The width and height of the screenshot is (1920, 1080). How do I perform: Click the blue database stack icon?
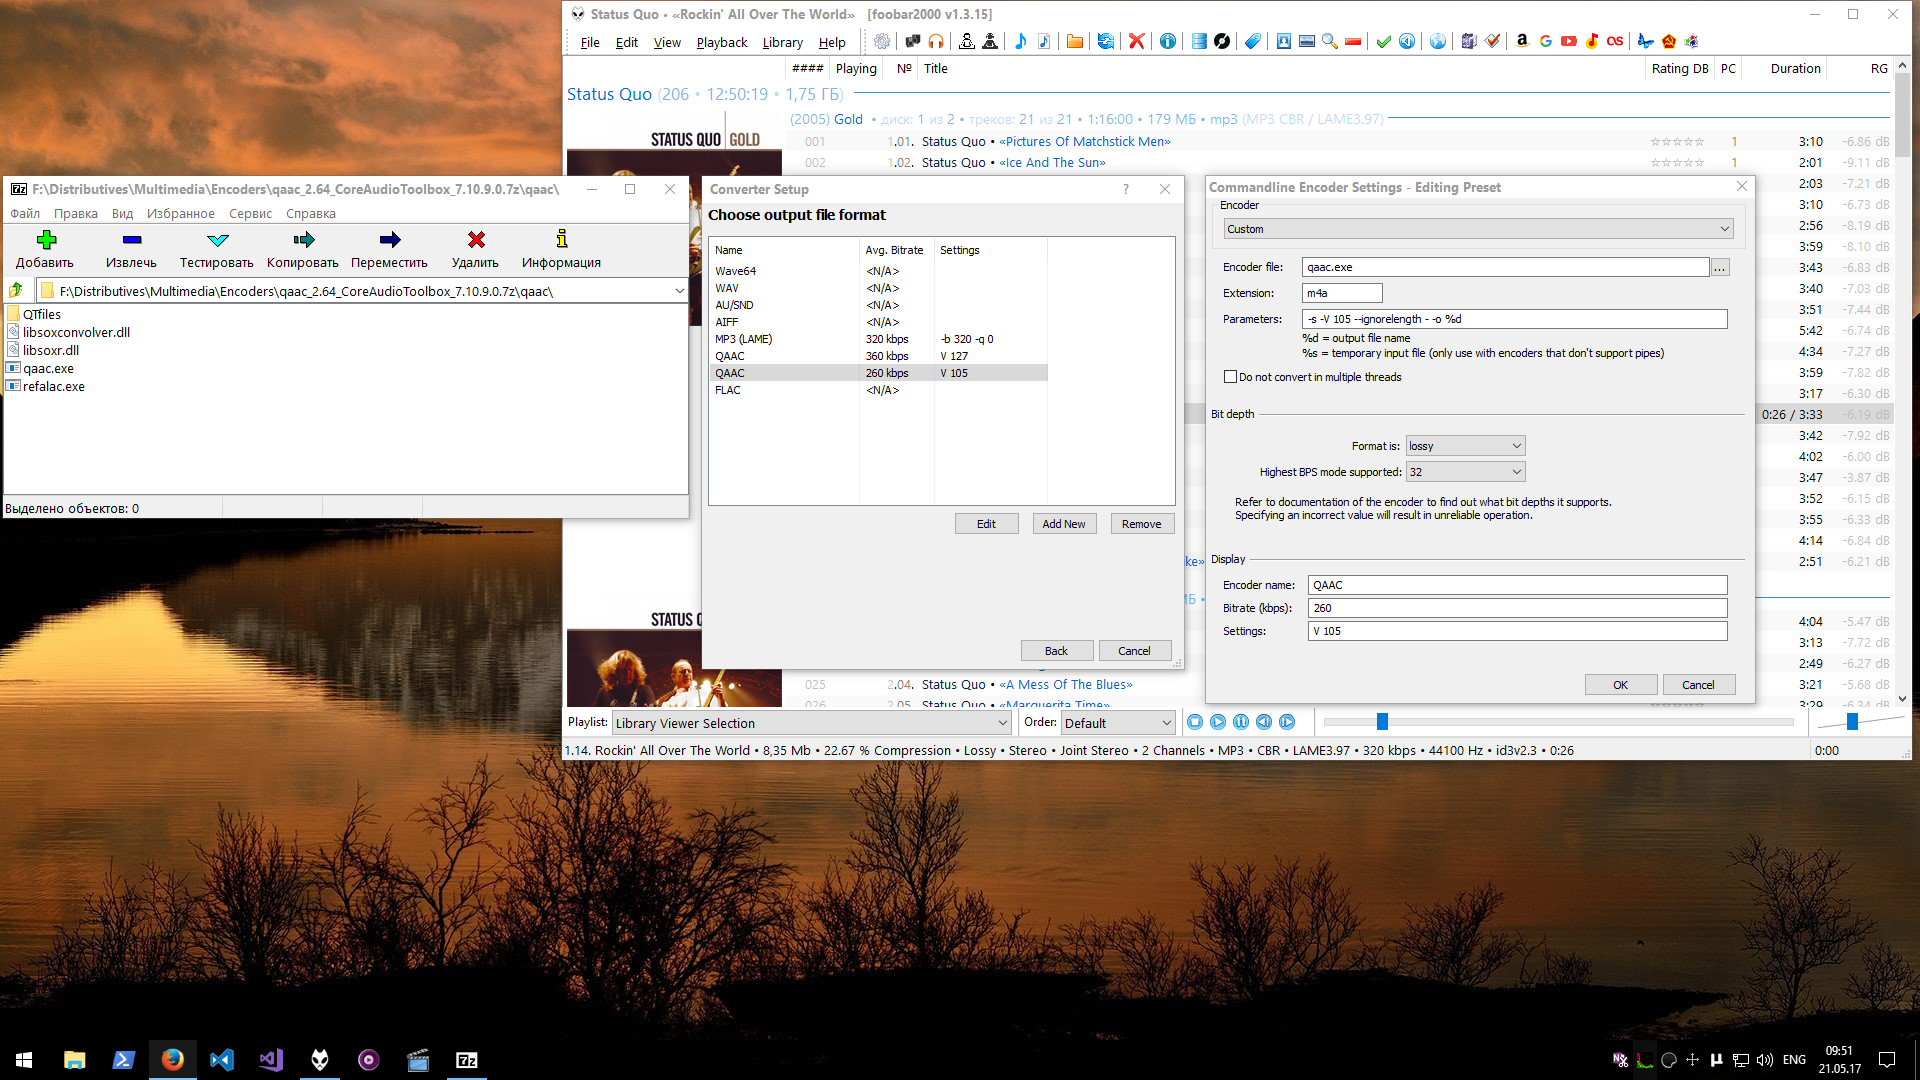click(1199, 41)
